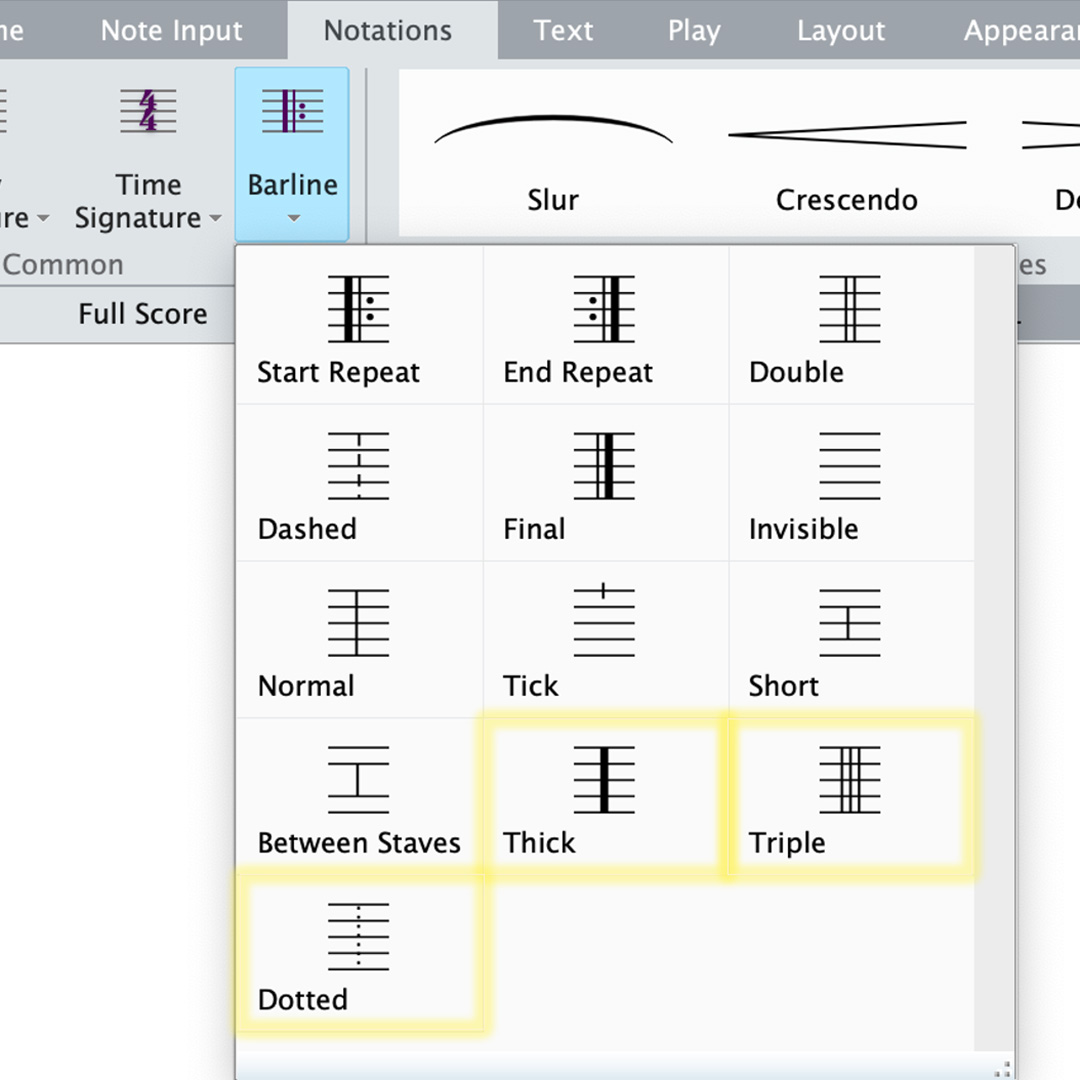1080x1080 pixels.
Task: Collapse the Barline dropdown button
Action: coord(292,154)
